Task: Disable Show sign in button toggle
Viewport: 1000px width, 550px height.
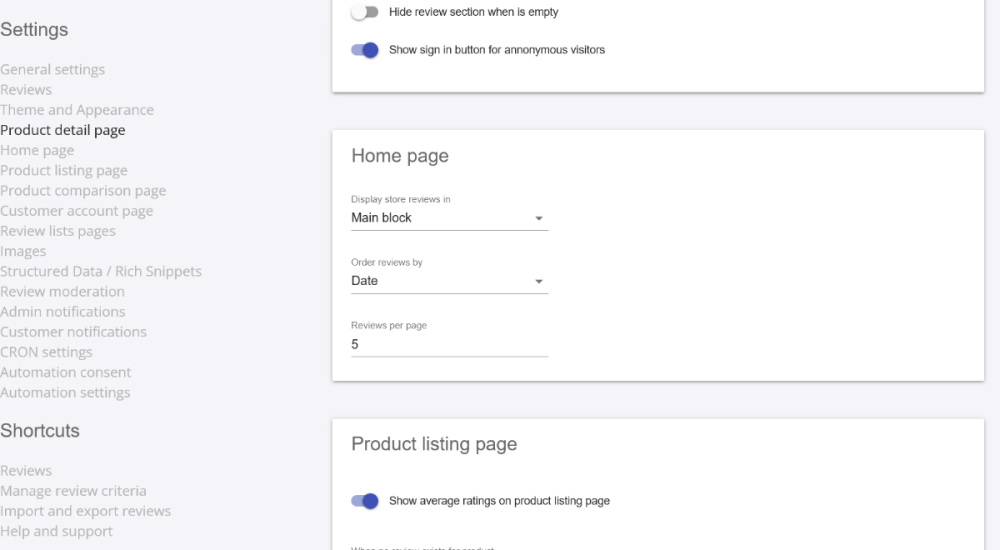Action: coord(365,50)
